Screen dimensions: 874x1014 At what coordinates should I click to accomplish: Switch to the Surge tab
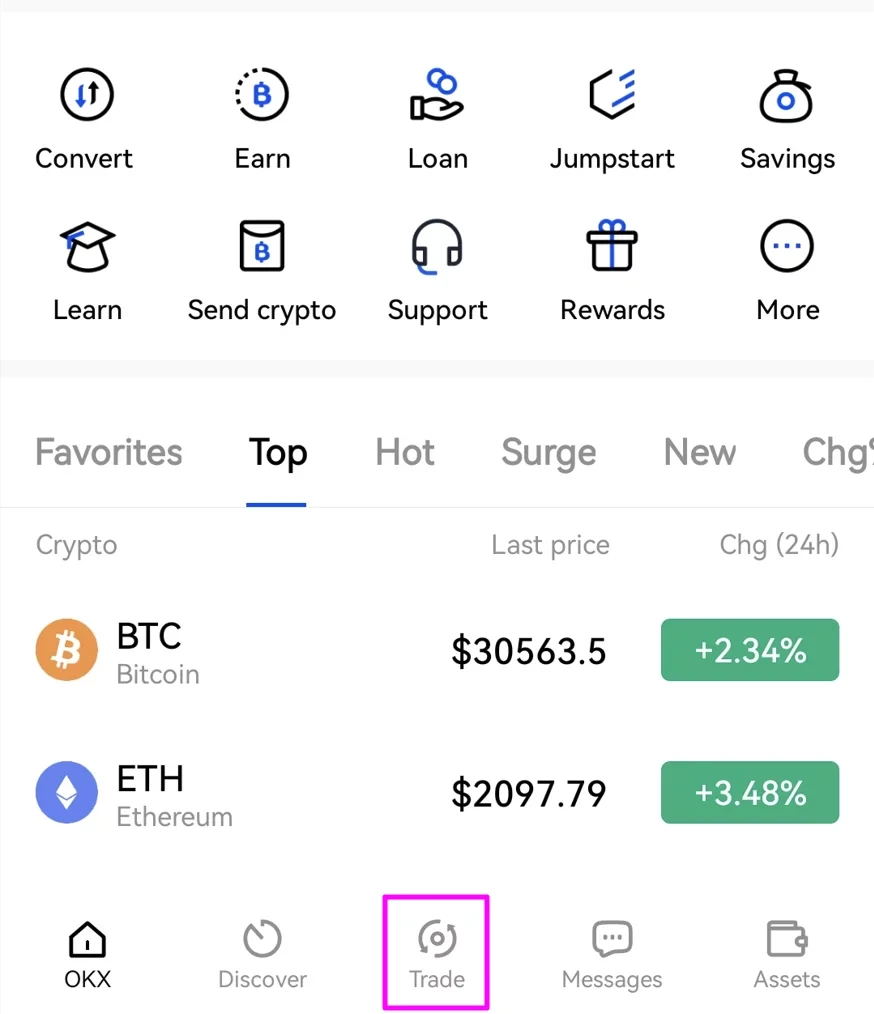(x=549, y=451)
